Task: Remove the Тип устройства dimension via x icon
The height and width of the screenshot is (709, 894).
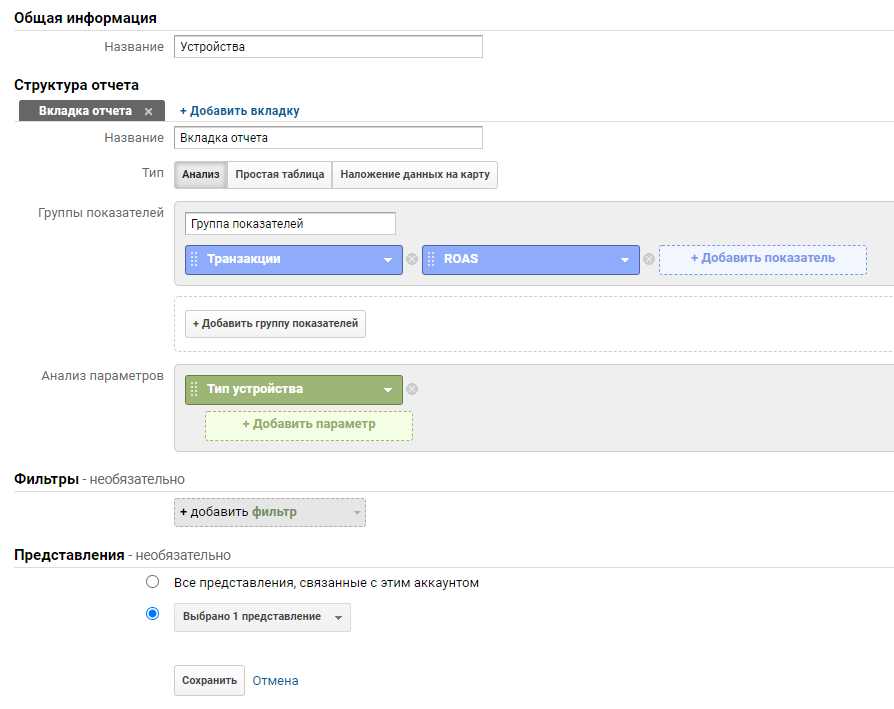Action: click(411, 389)
